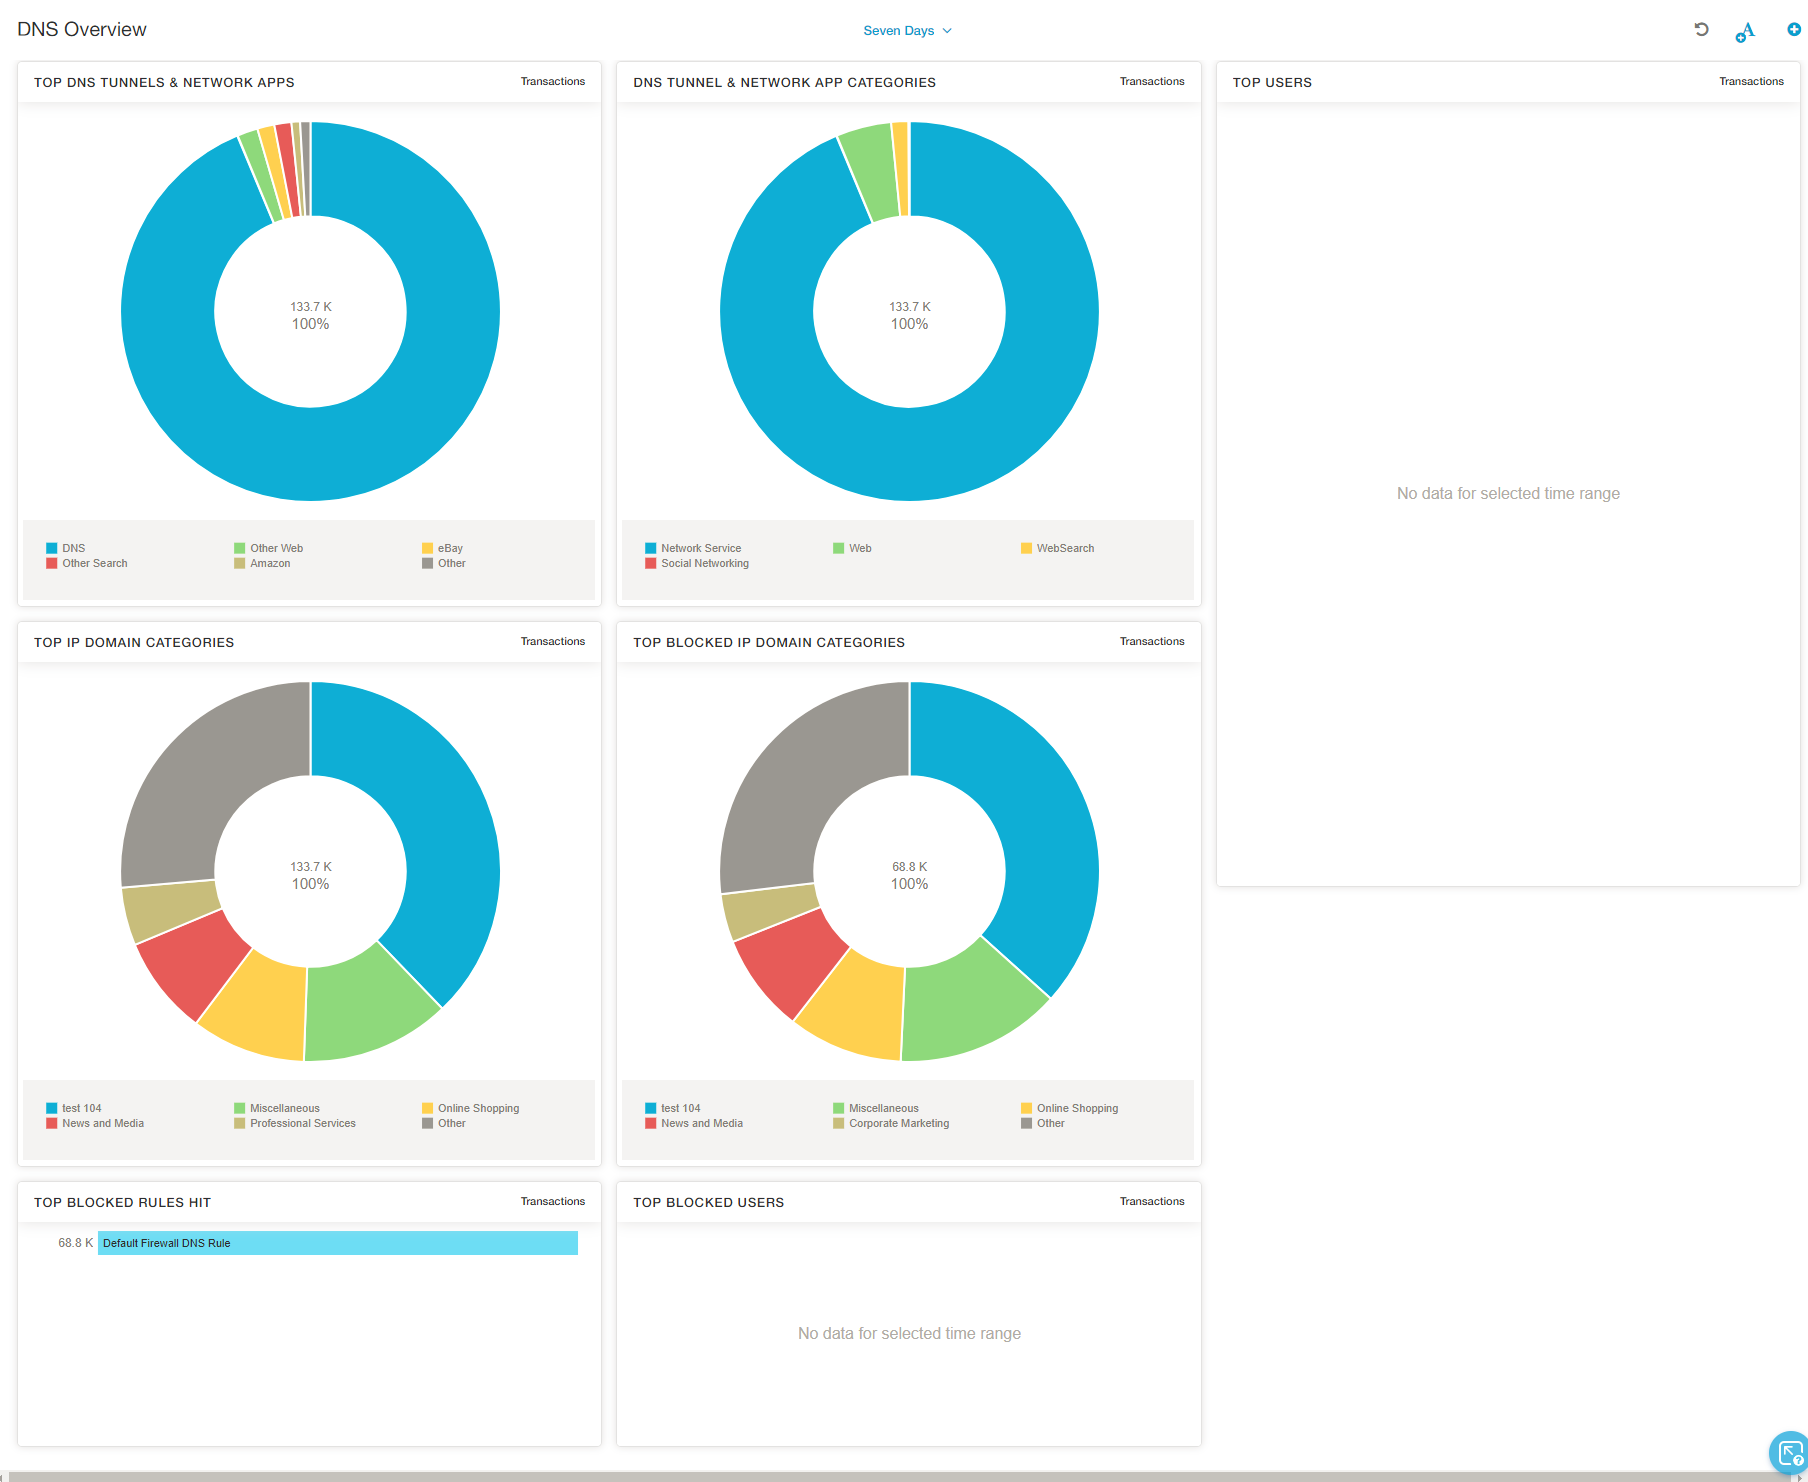The image size is (1808, 1482).
Task: Select the Top Blocked Users panel header
Action: (708, 1203)
